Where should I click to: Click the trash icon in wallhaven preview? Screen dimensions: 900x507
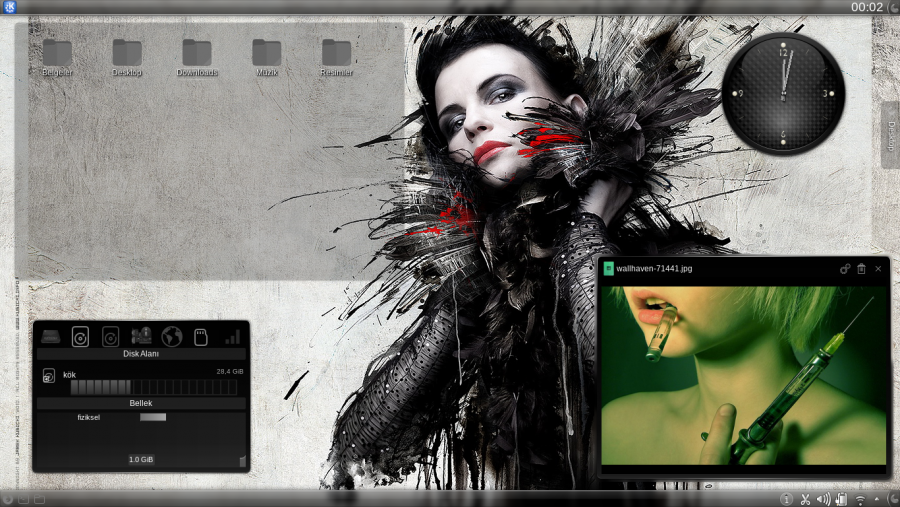(x=862, y=268)
